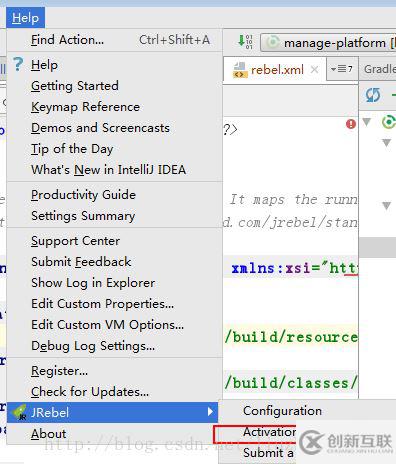Open Demos and Screencasts
This screenshot has width=396, height=464.
pyautogui.click(x=114, y=128)
